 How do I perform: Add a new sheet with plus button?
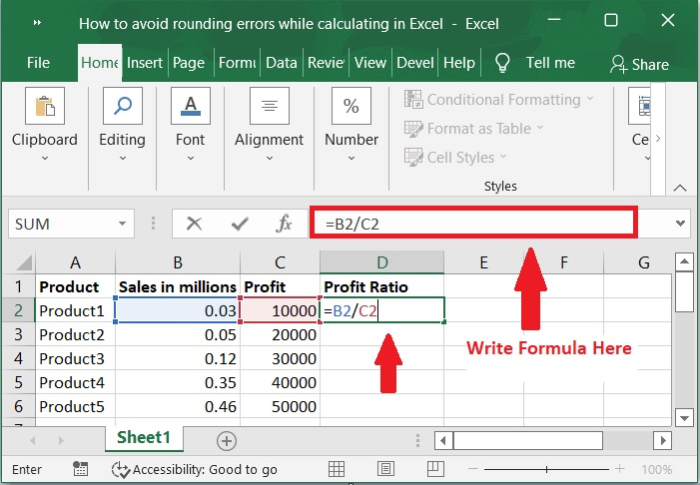(x=226, y=441)
